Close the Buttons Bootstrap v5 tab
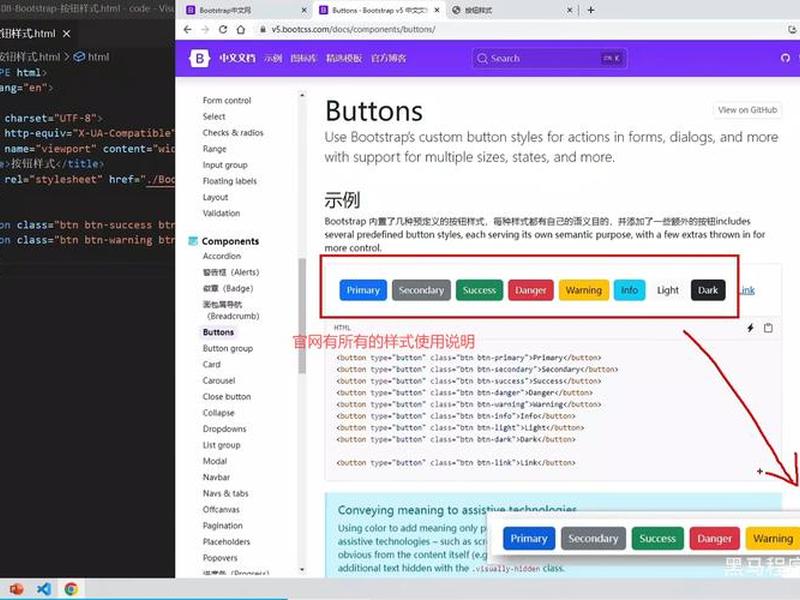 (x=437, y=10)
